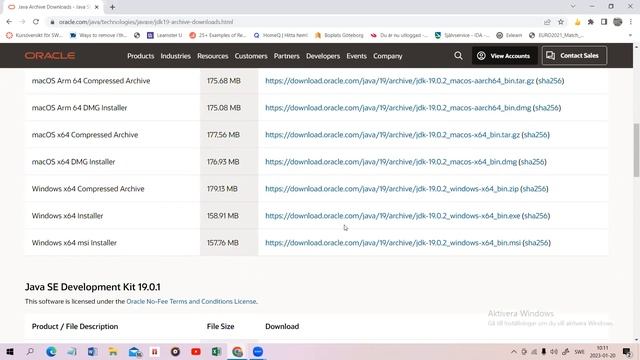640x360 pixels.
Task: Reload the Oracle page
Action: [36, 22]
